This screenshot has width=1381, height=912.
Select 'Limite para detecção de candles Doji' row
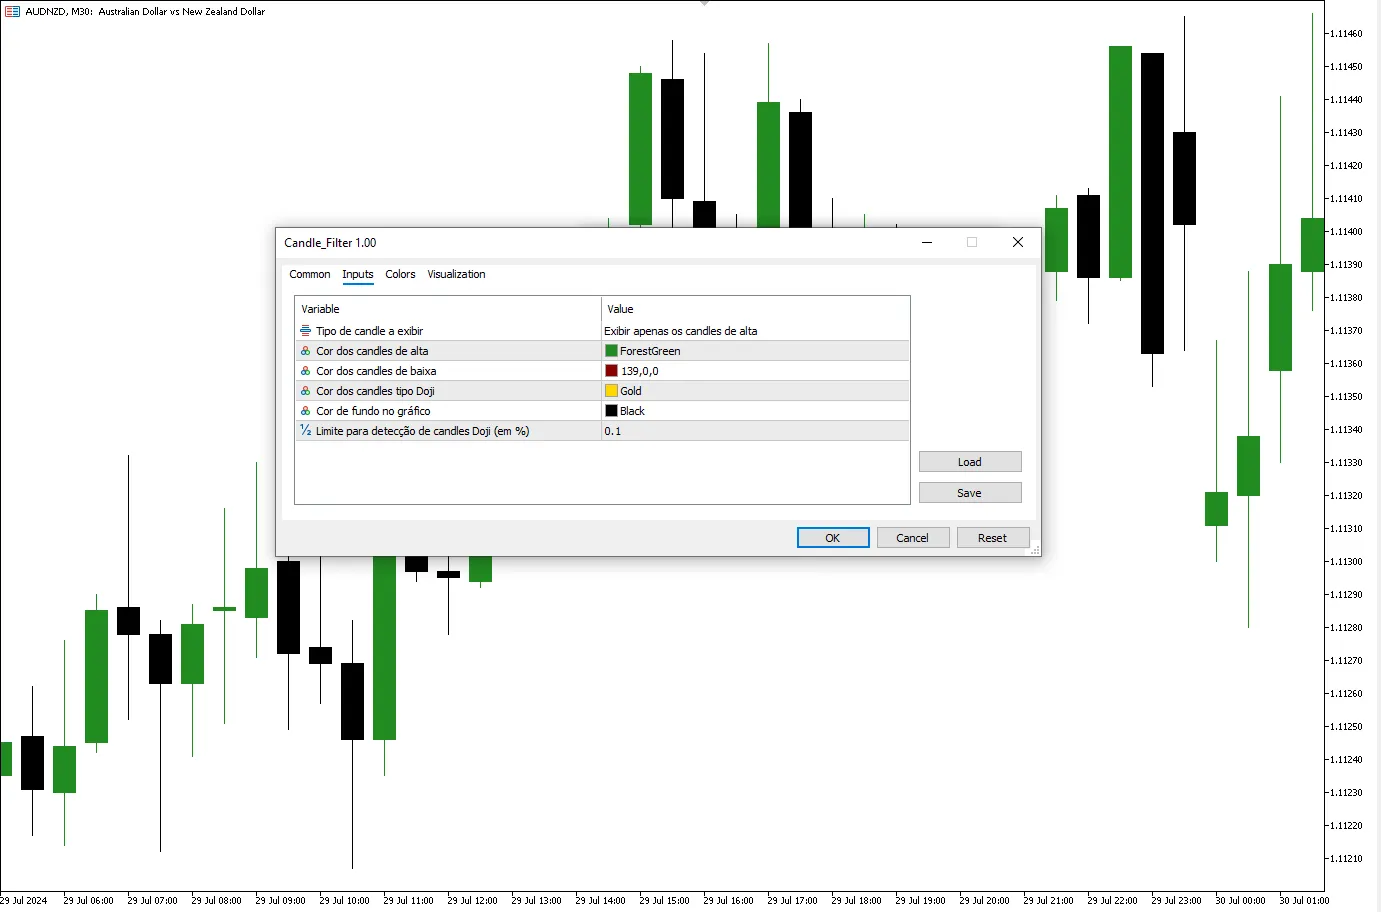coord(602,431)
